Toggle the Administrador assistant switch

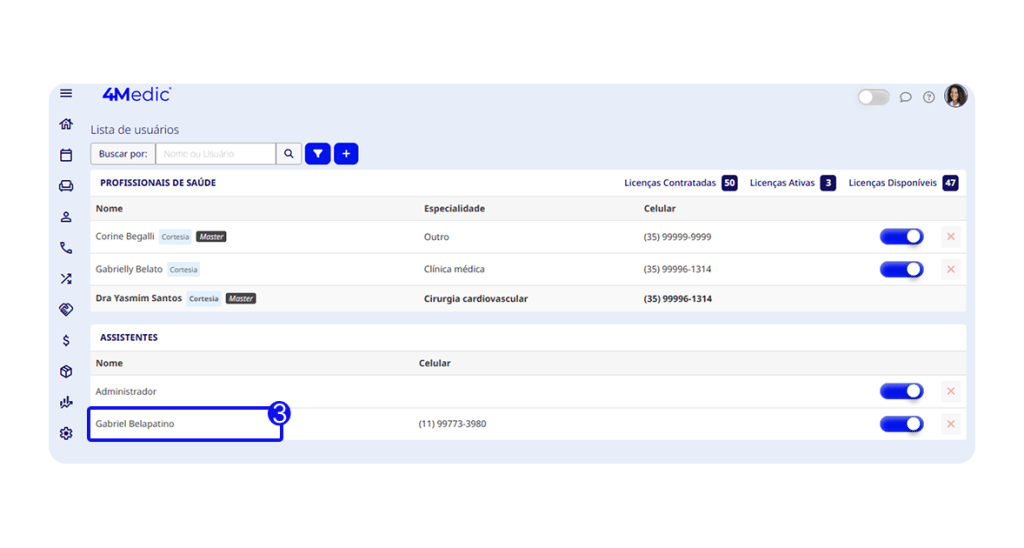pyautogui.click(x=901, y=391)
